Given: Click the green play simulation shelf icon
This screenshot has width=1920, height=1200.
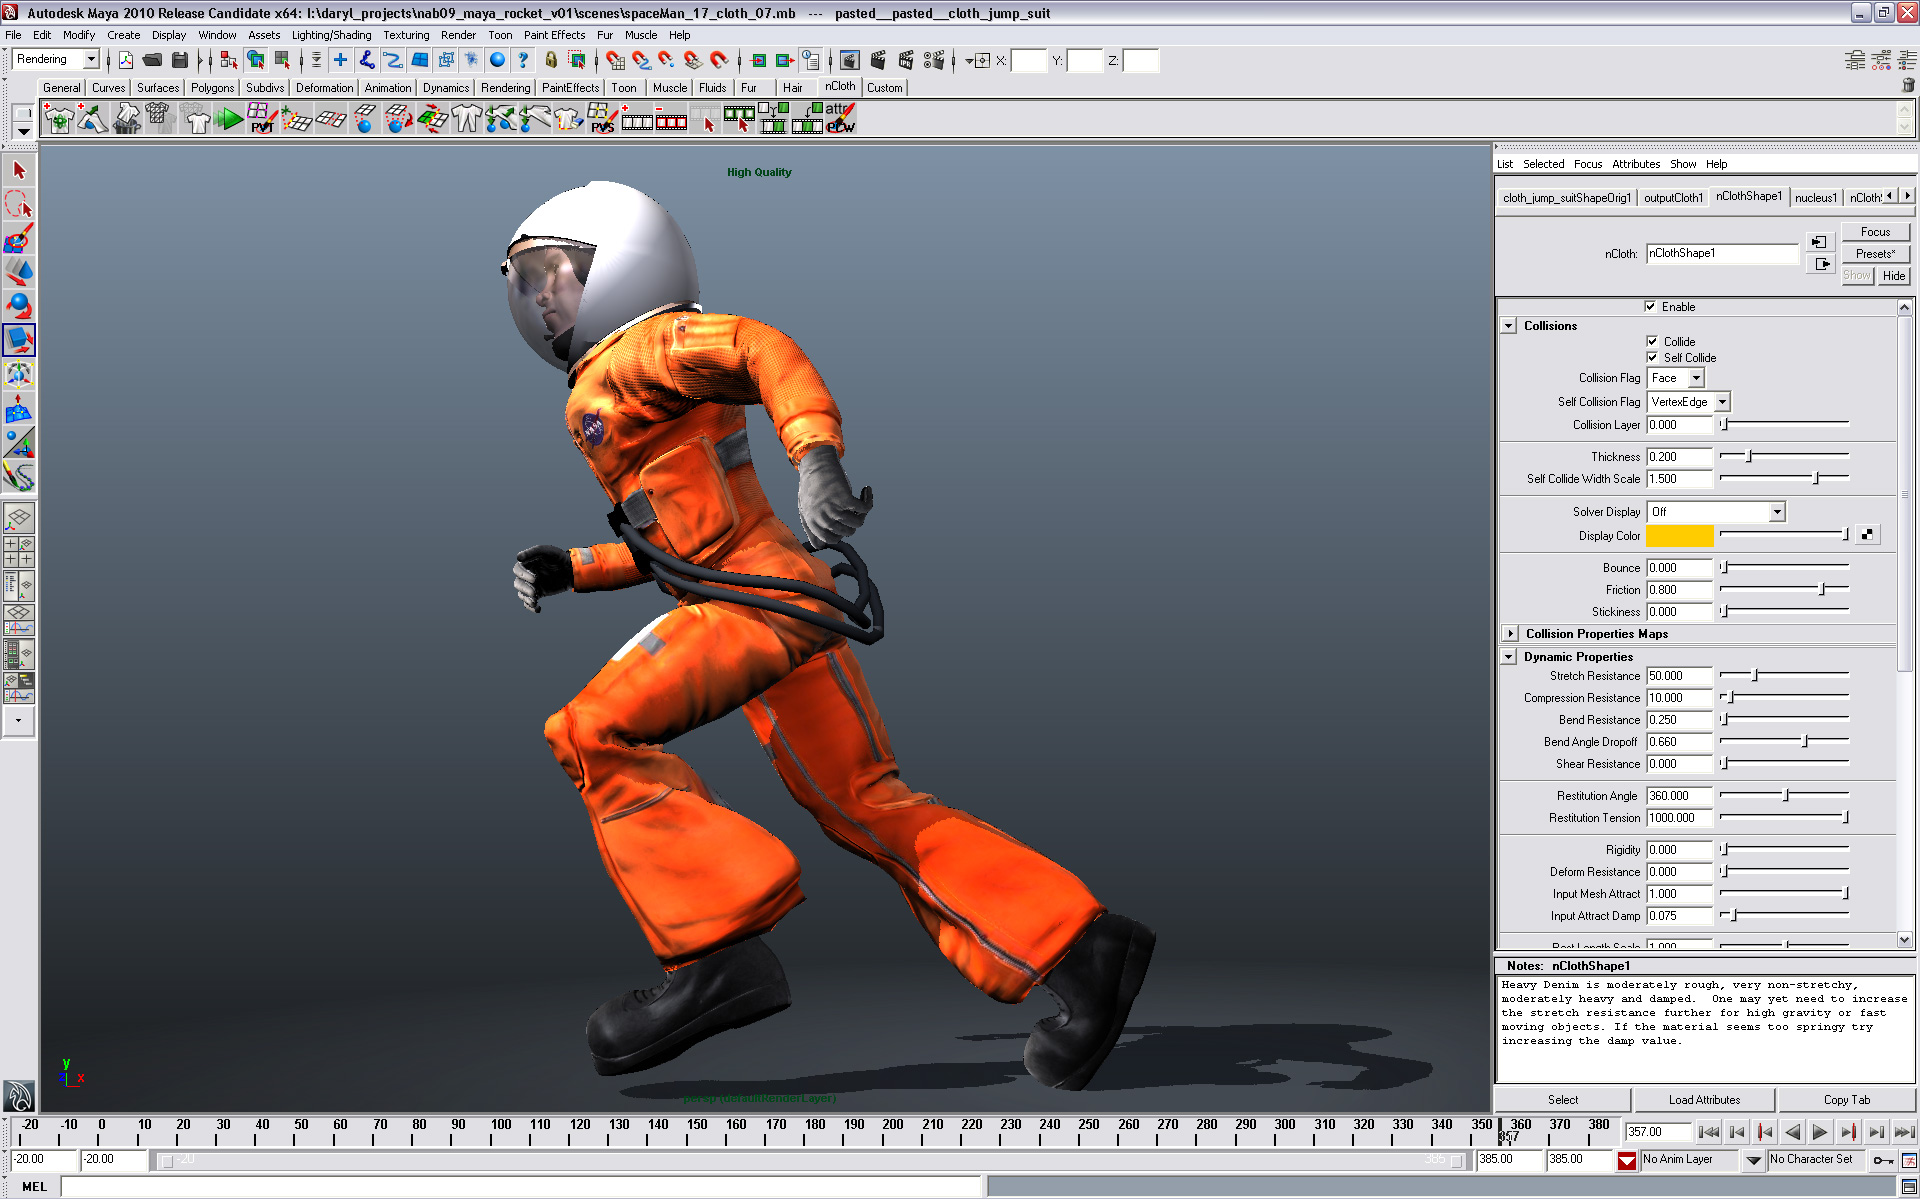Looking at the screenshot, I should pyautogui.click(x=229, y=120).
